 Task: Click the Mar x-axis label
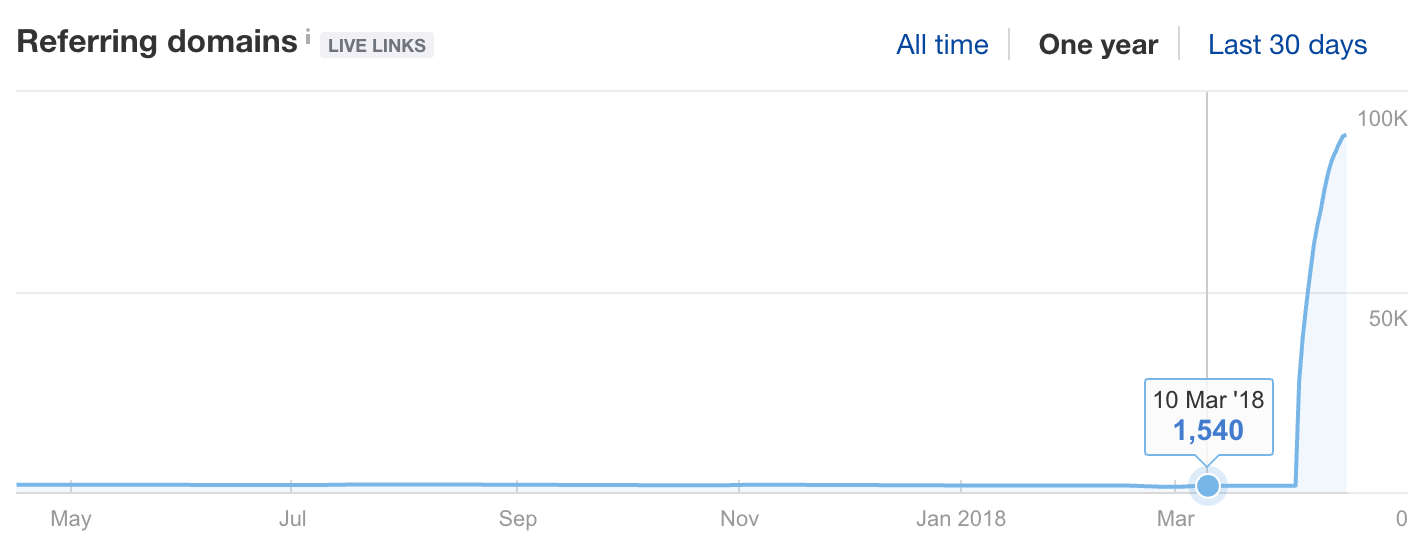(x=1175, y=519)
